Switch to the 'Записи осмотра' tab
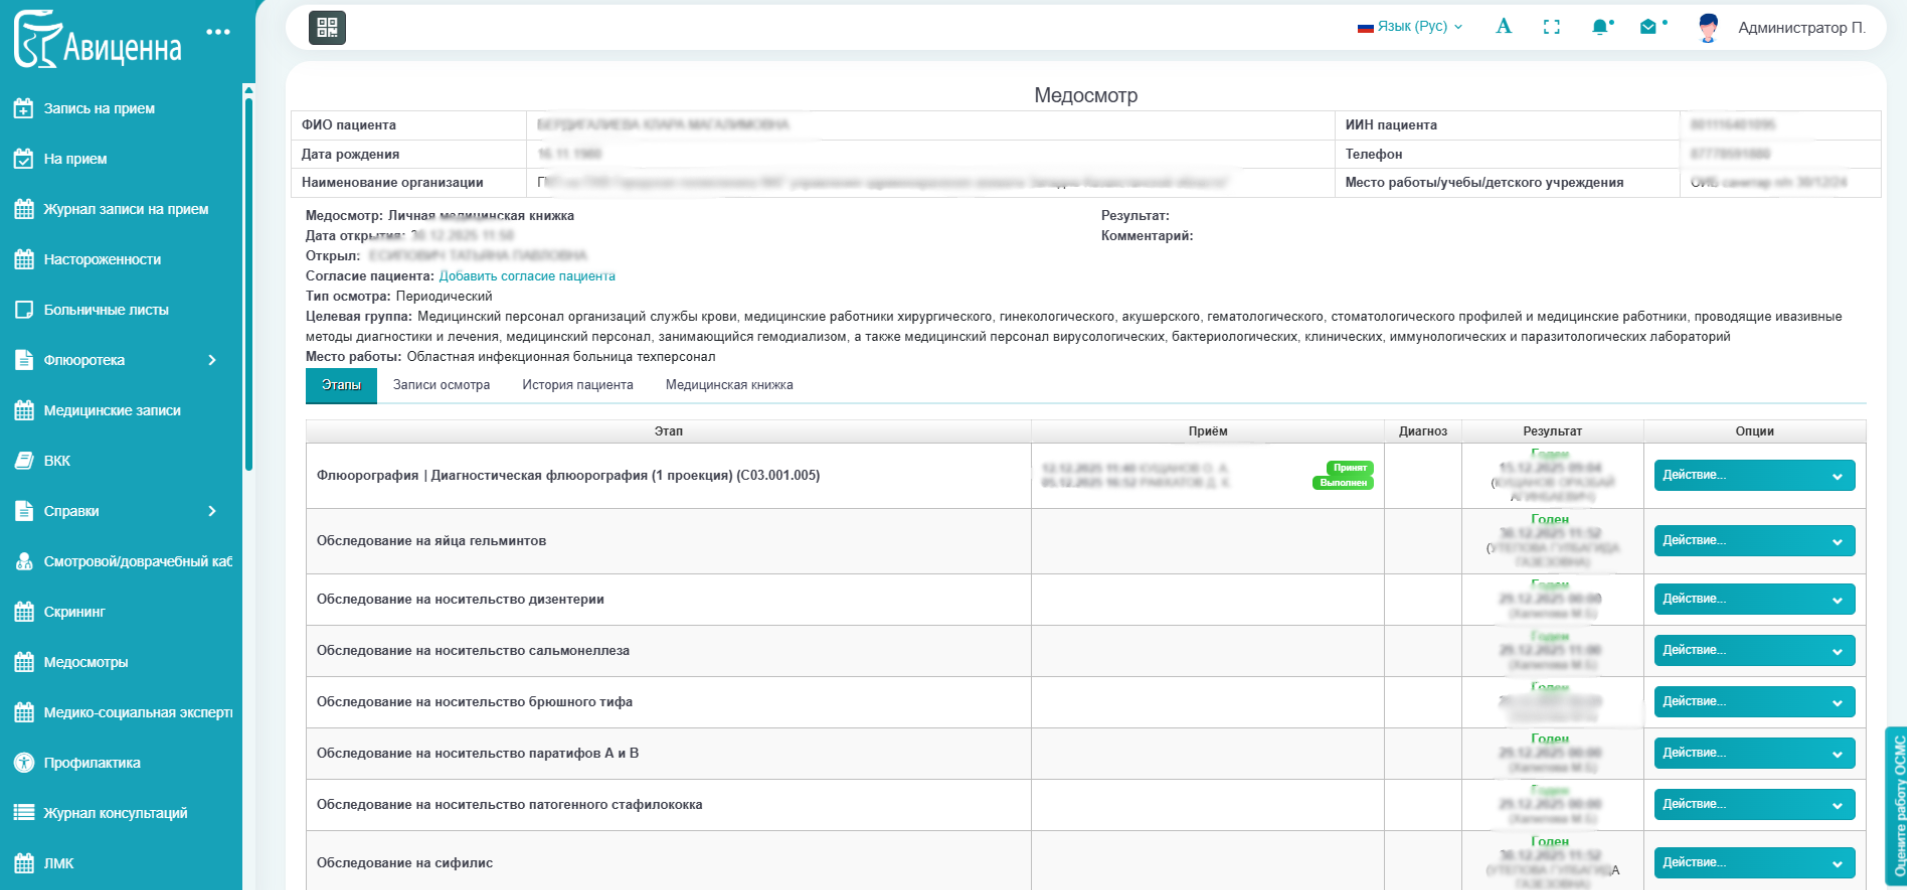The image size is (1907, 890). [441, 385]
